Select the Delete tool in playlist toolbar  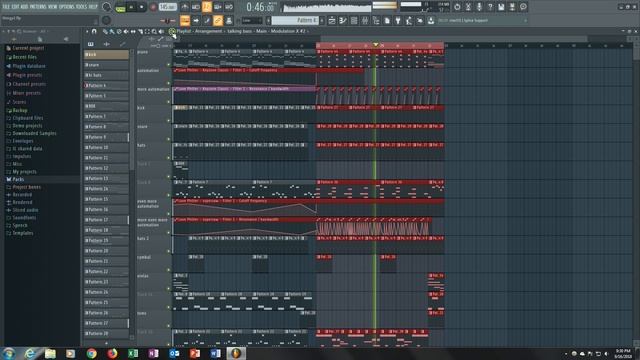[119, 31]
